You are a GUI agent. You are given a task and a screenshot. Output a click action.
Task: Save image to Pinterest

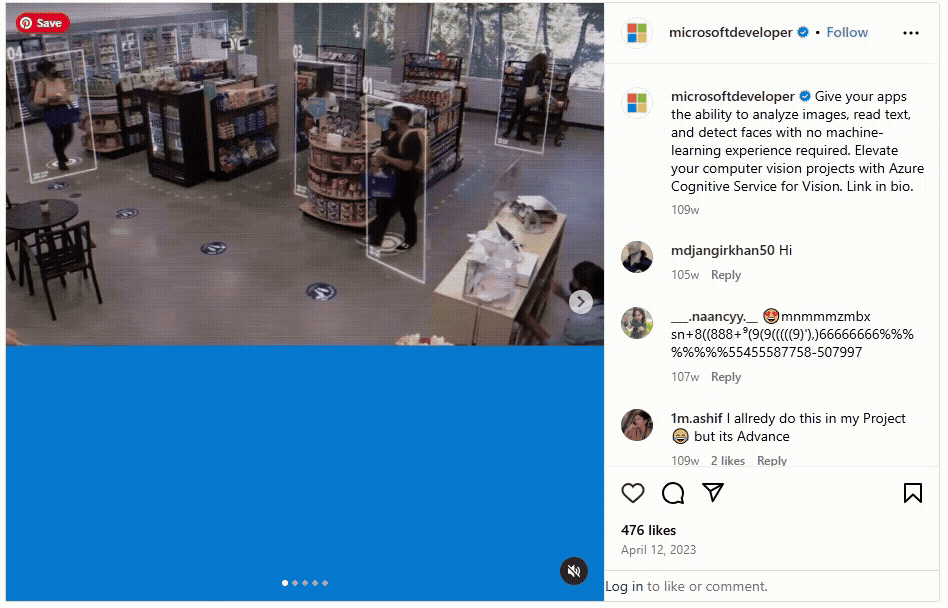[42, 23]
